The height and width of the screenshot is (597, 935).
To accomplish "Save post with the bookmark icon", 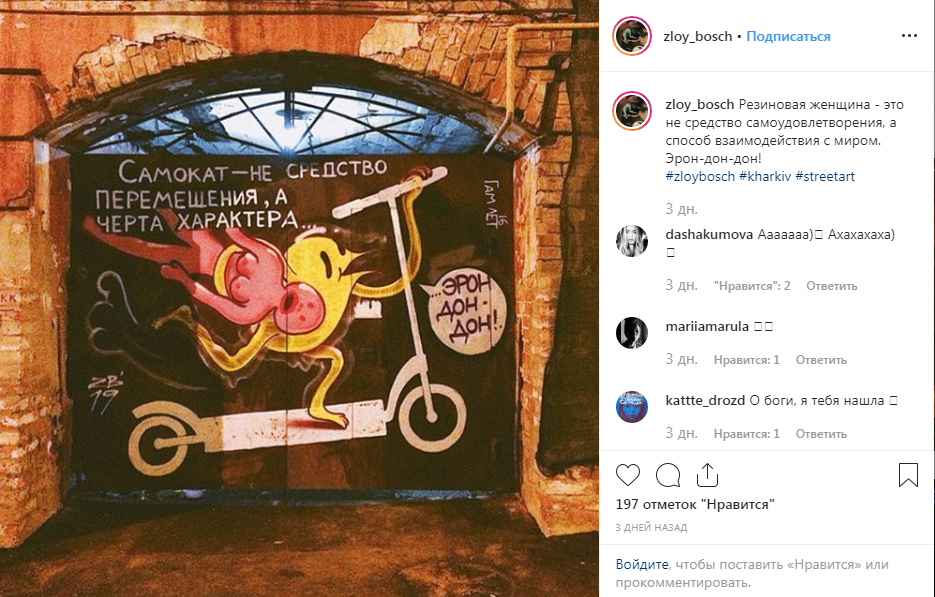I will (x=908, y=475).
